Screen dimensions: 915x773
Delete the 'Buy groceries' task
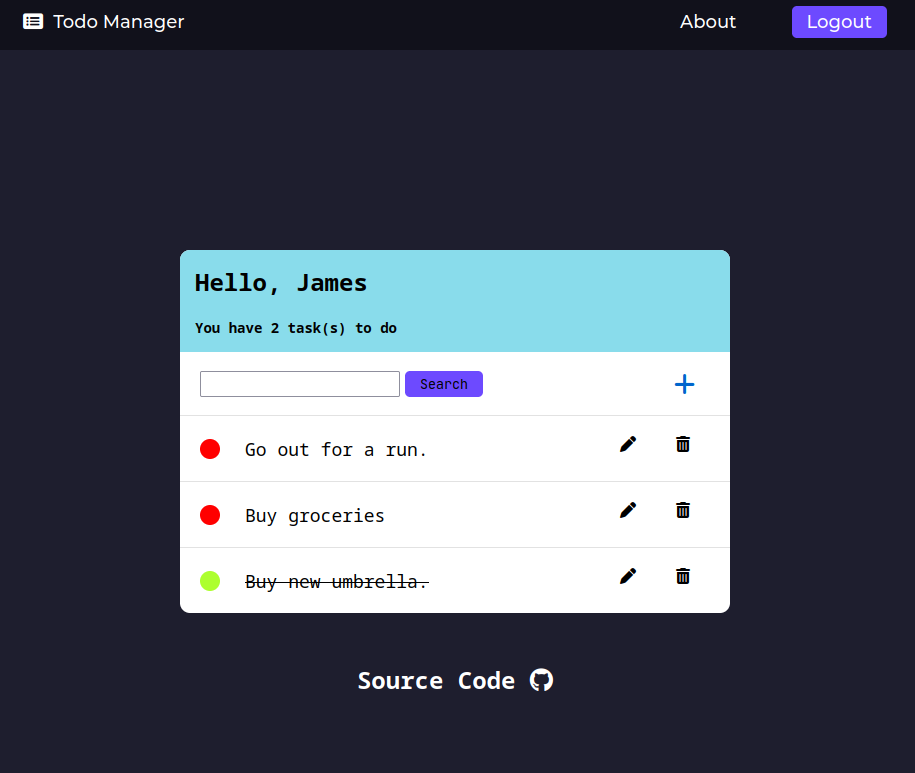[x=682, y=510]
